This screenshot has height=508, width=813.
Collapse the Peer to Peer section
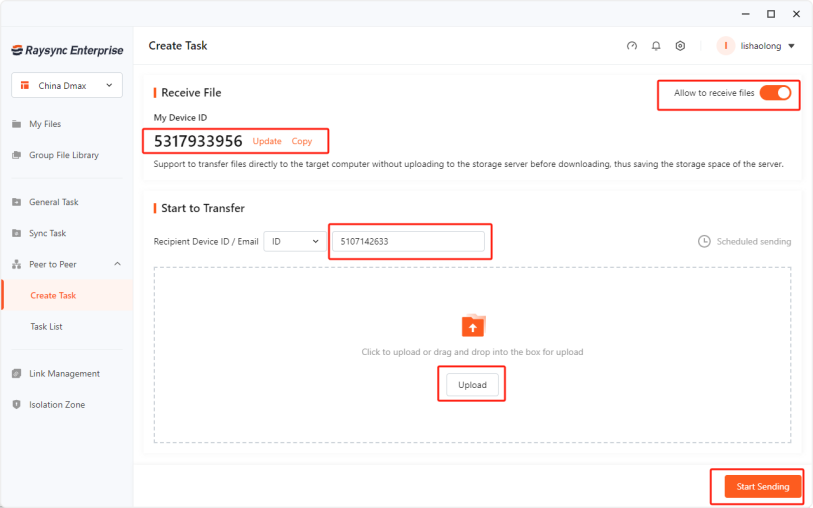(x=117, y=264)
